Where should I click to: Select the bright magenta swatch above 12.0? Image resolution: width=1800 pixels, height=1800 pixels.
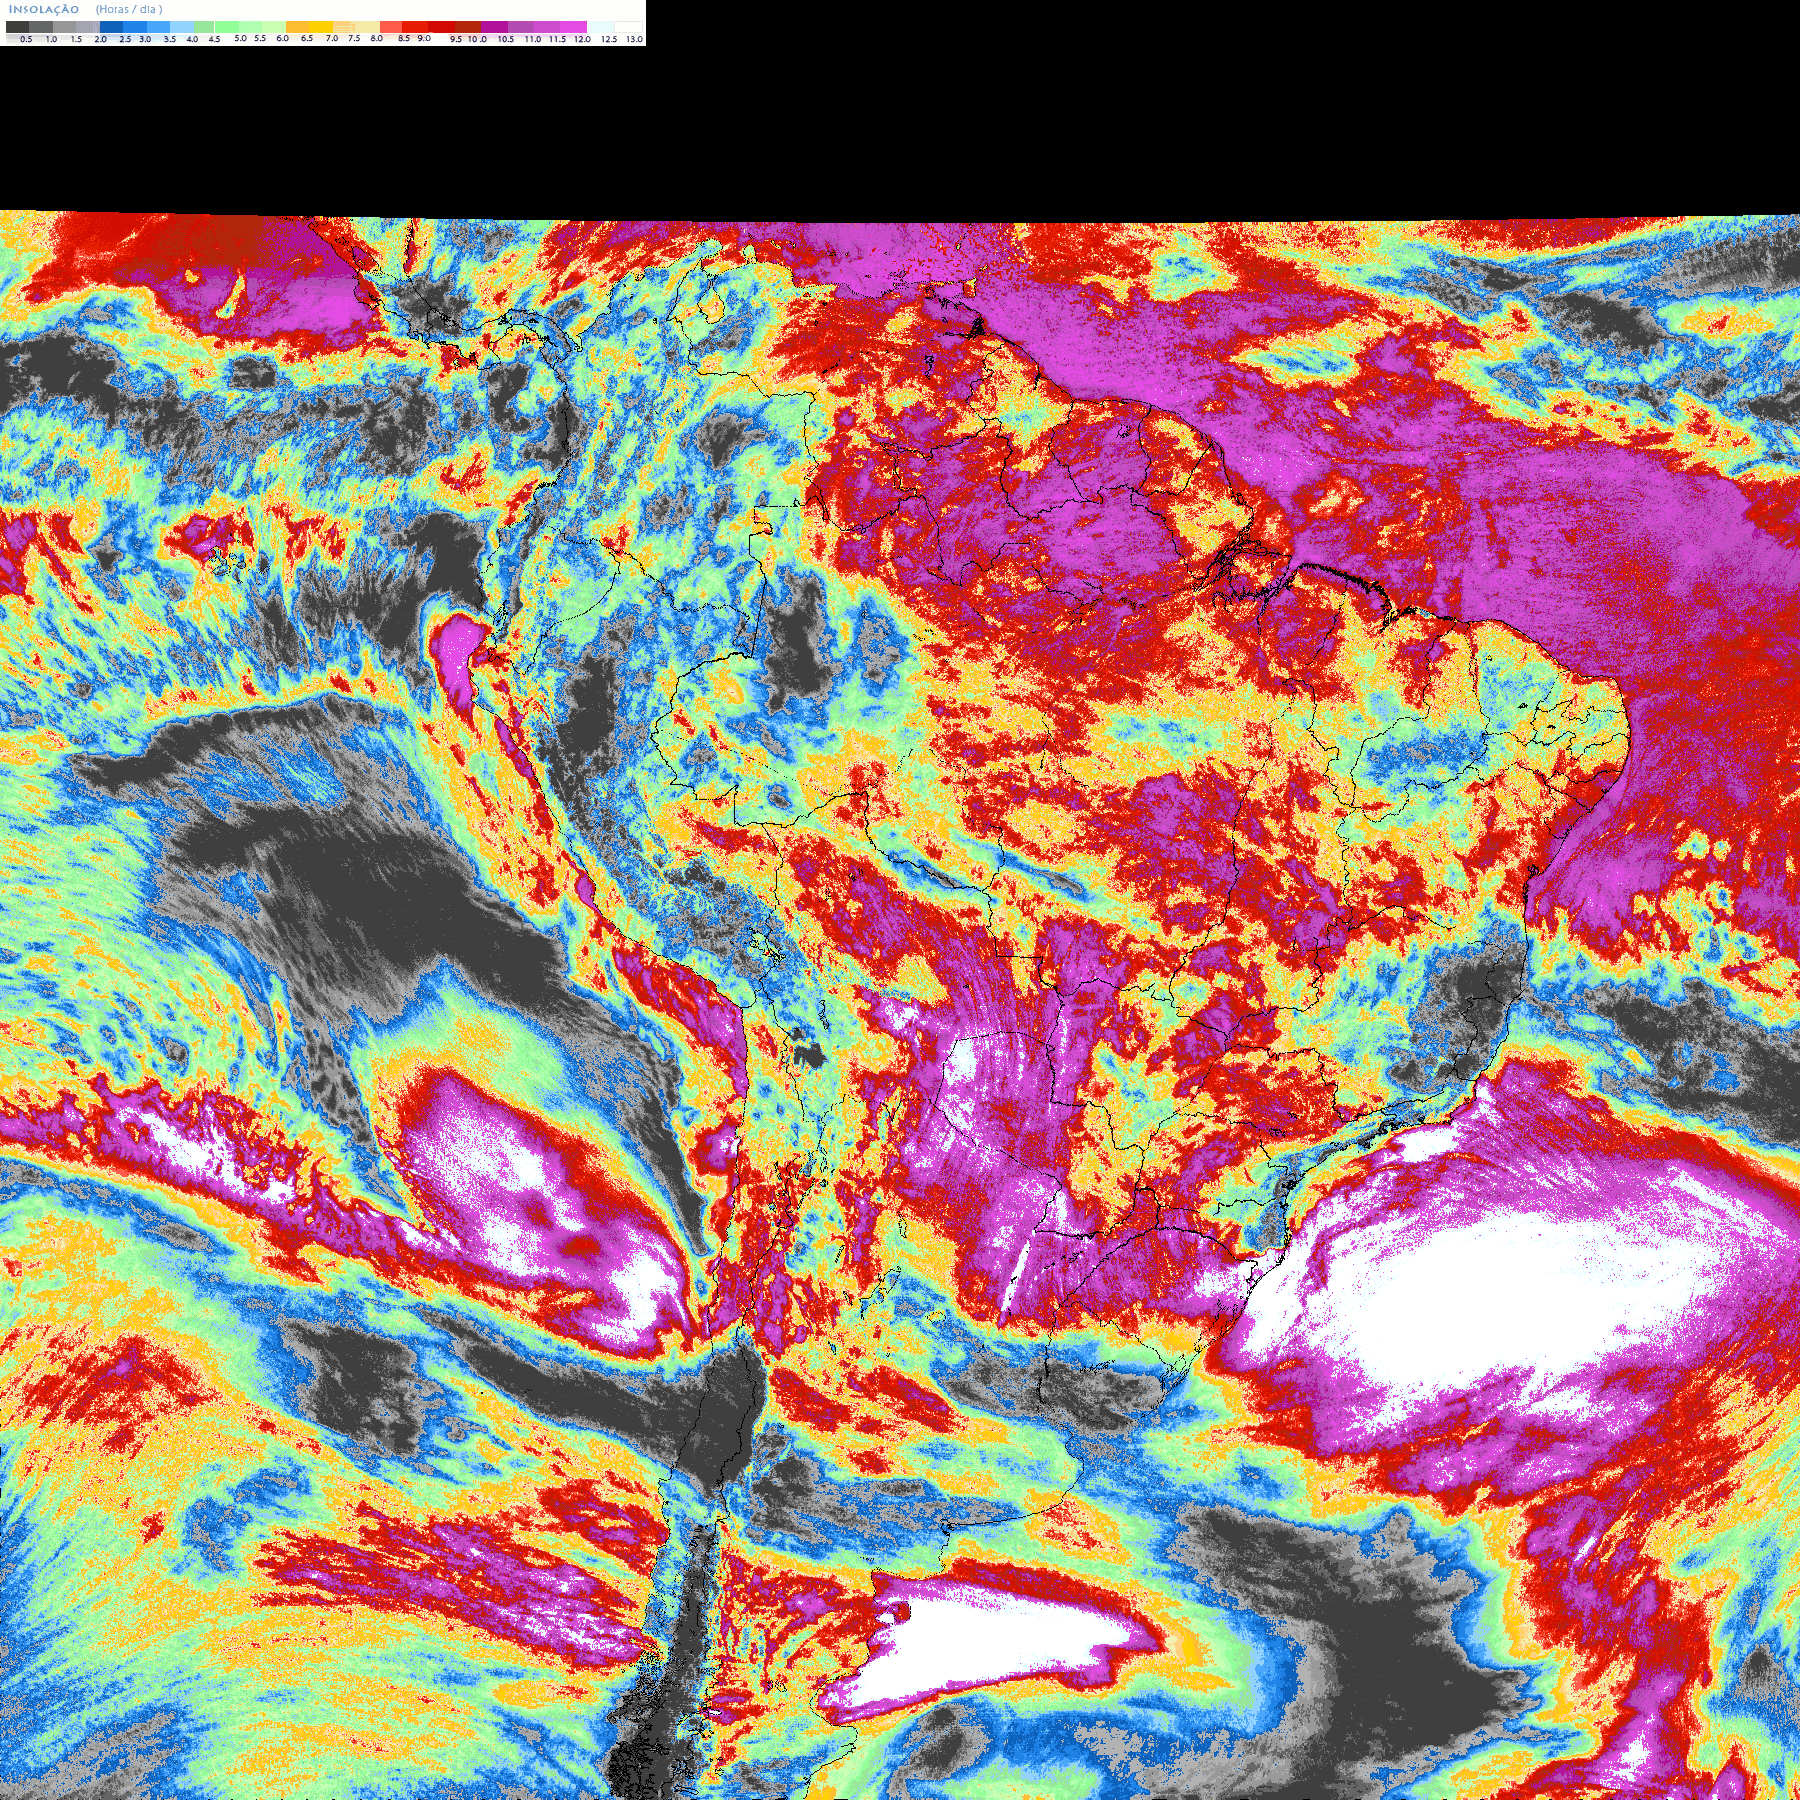point(573,27)
